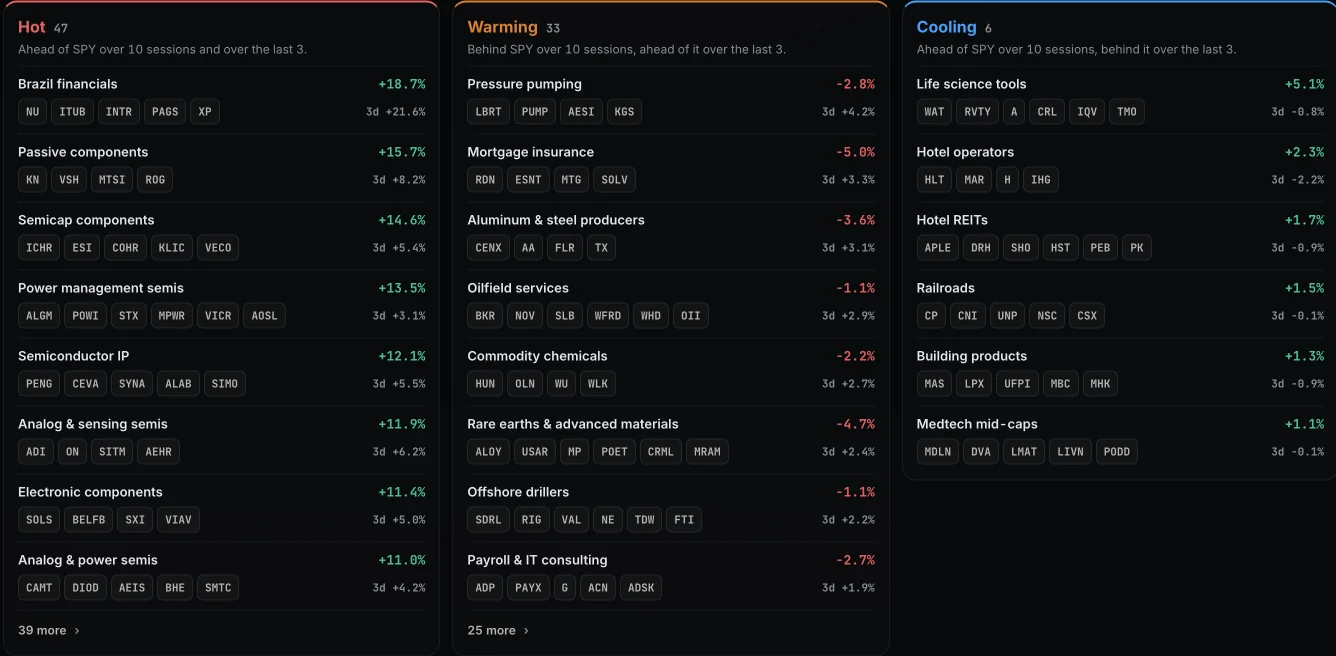The width and height of the screenshot is (1336, 656).
Task: Click the APLE ticker chip
Action: click(937, 248)
